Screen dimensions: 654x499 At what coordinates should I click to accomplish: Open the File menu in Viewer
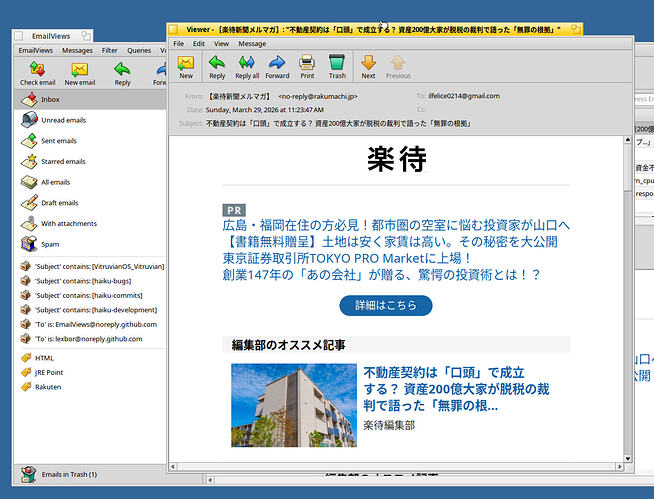(x=179, y=43)
